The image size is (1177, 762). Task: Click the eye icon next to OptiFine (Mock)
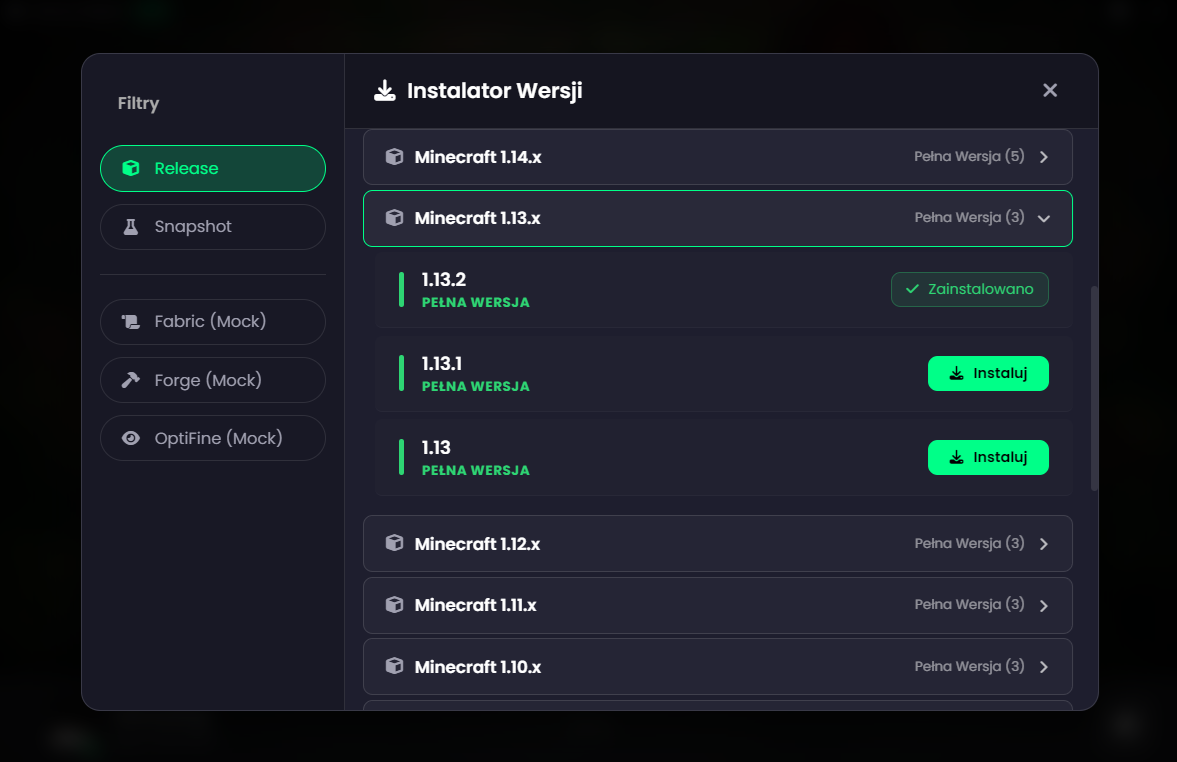click(131, 438)
